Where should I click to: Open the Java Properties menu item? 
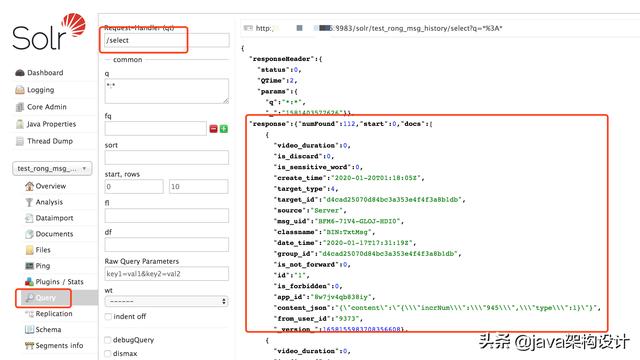[51, 124]
